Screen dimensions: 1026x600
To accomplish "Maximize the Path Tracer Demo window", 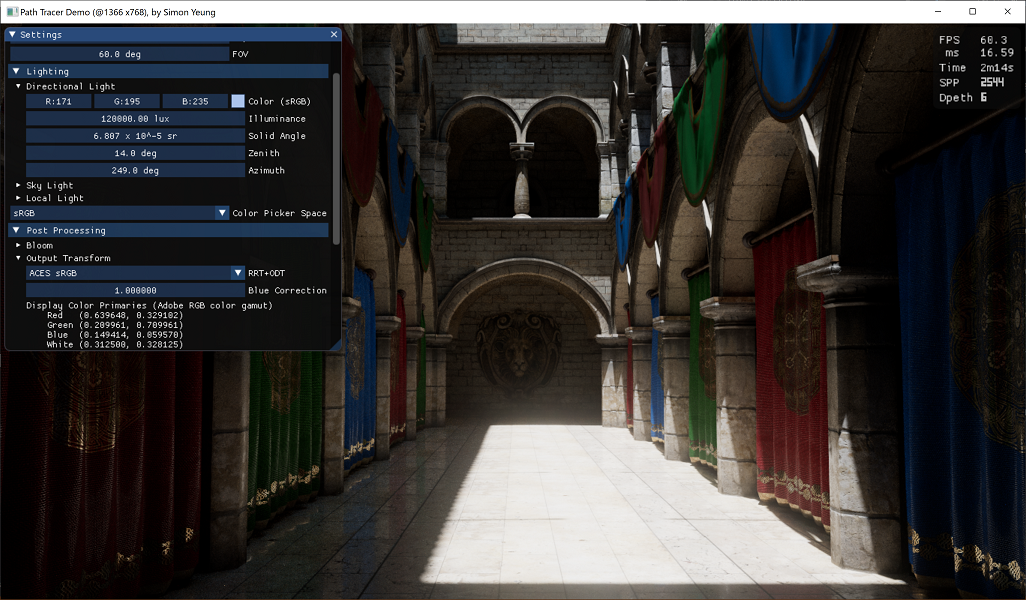I will click(972, 12).
